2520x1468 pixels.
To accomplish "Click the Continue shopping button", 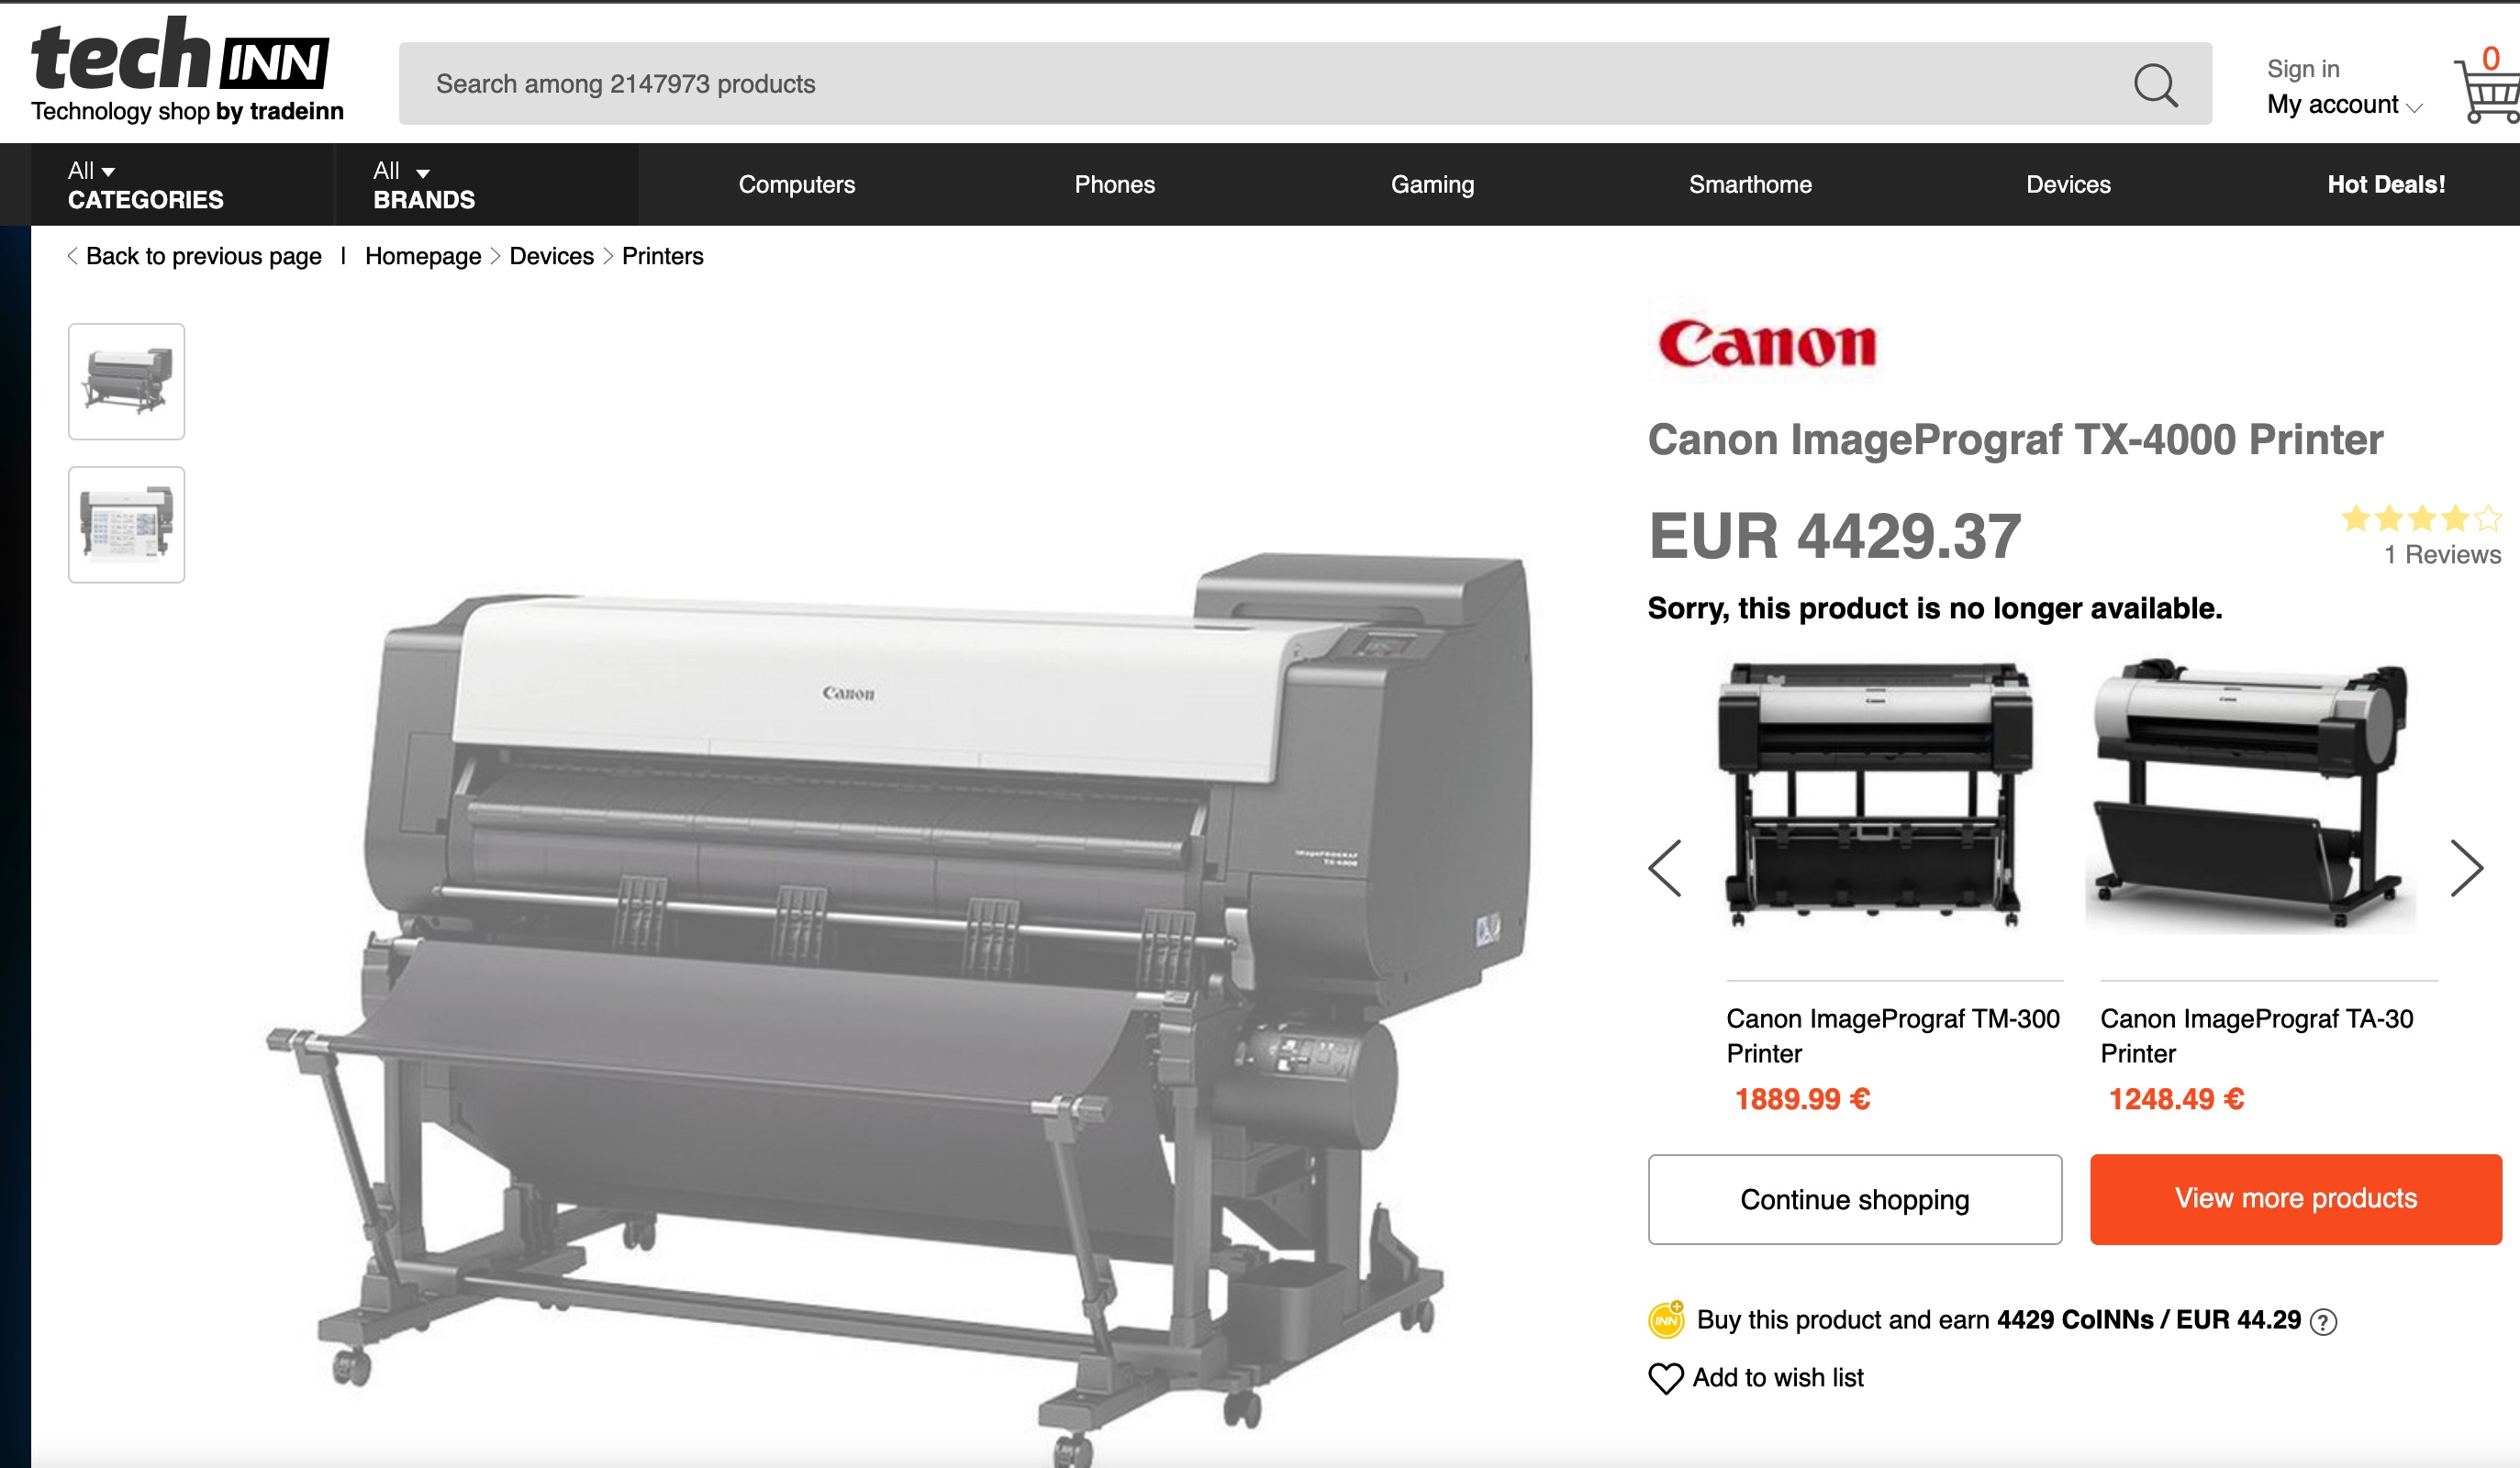I will [1855, 1199].
